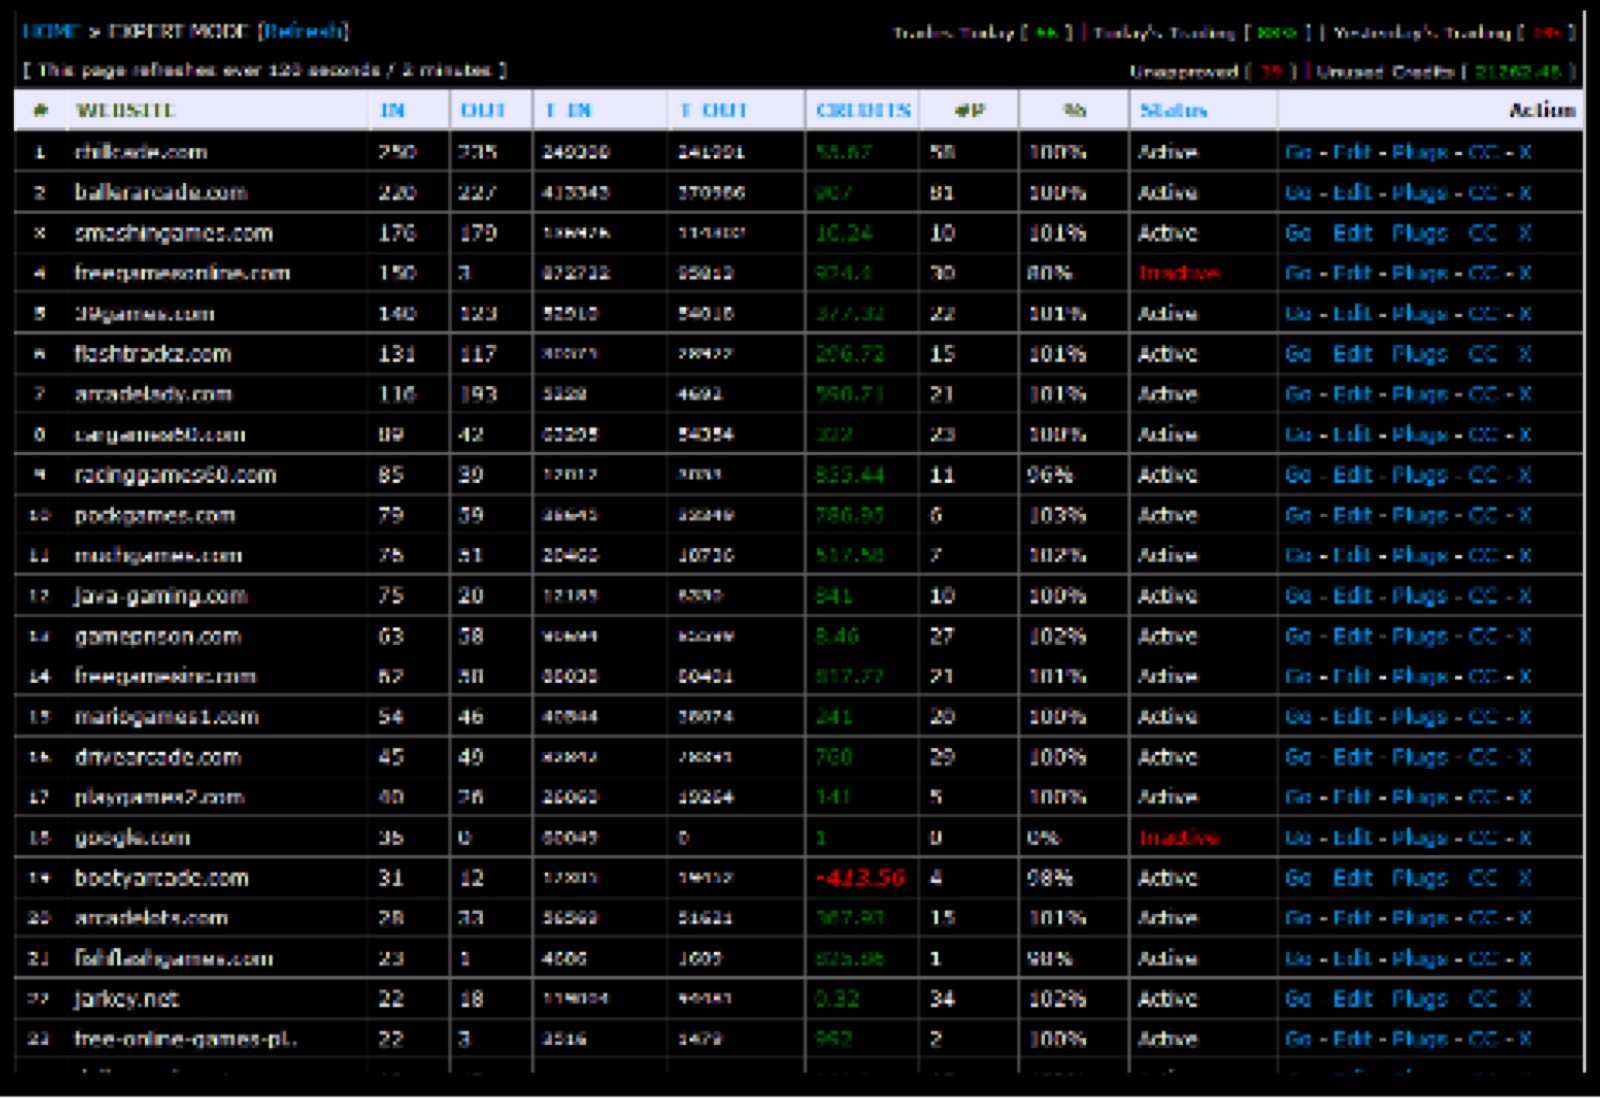The width and height of the screenshot is (1600, 1100).
Task: Sort table by the Status column header
Action: pyautogui.click(x=1173, y=110)
